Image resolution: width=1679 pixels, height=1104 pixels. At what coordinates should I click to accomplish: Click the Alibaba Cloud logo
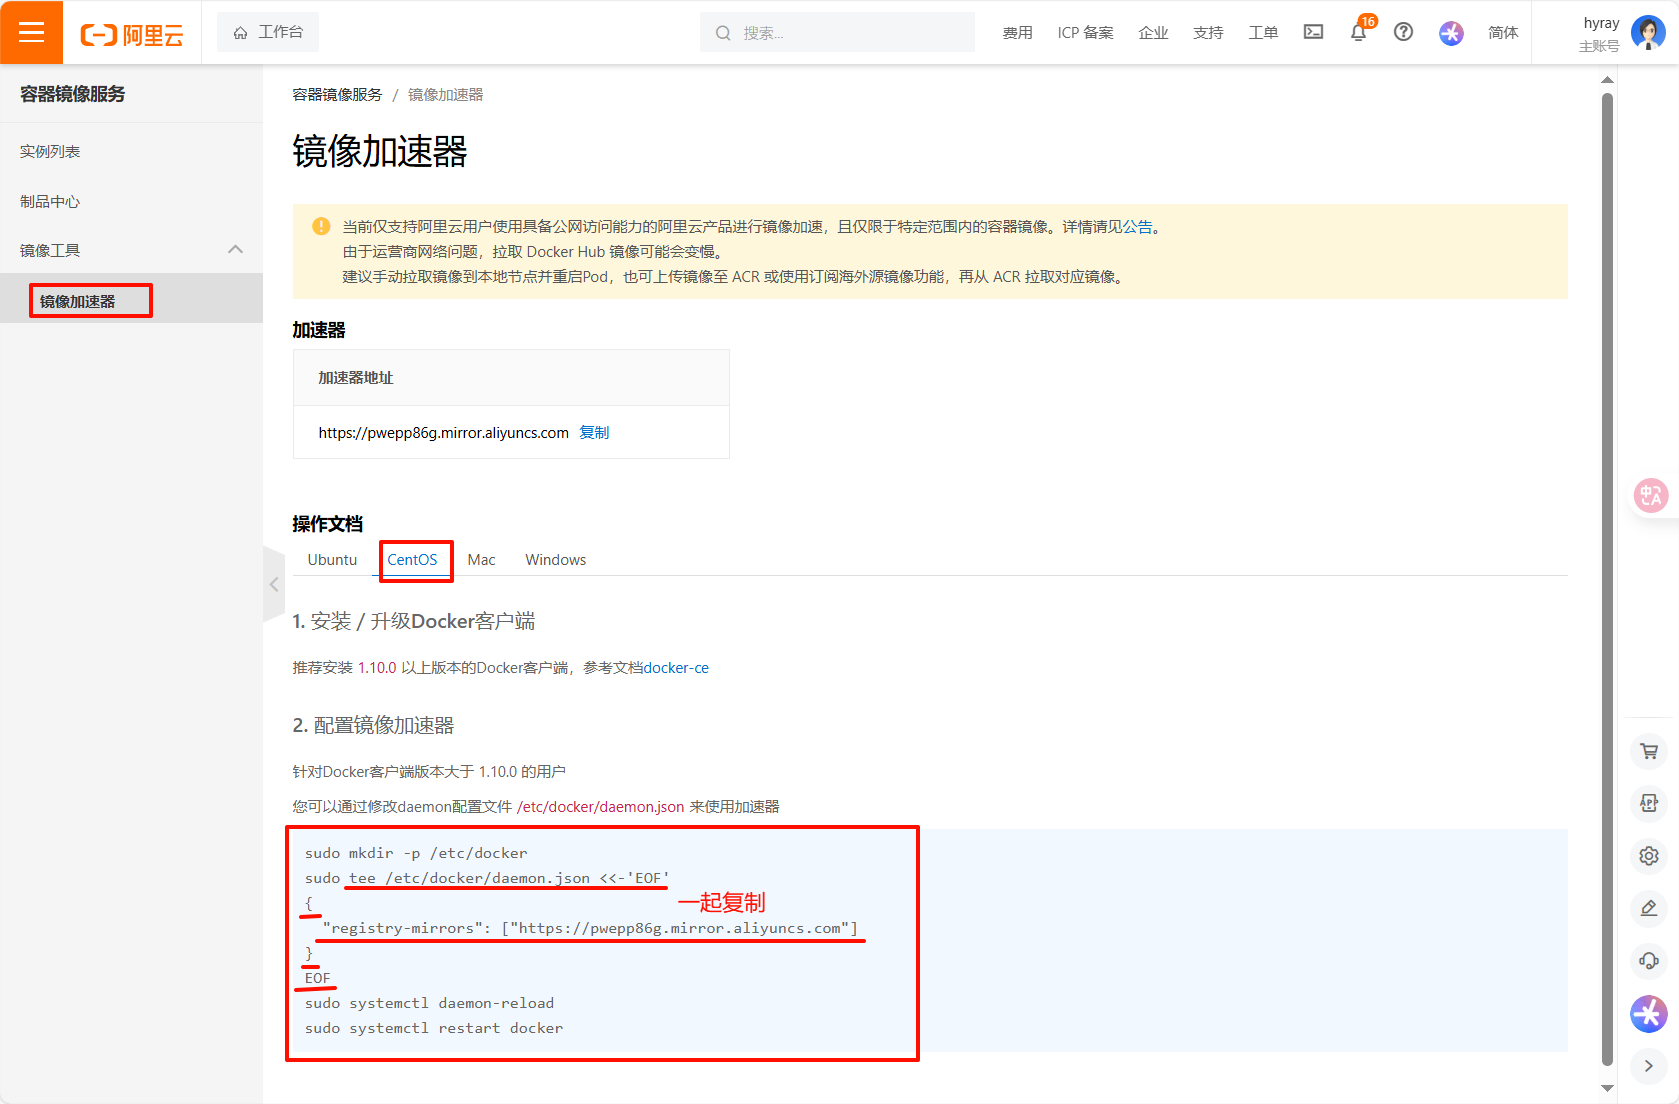point(132,35)
